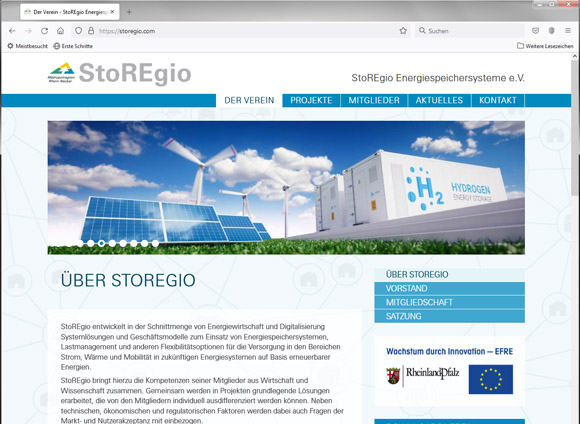Go to the browser home icon

60,31
